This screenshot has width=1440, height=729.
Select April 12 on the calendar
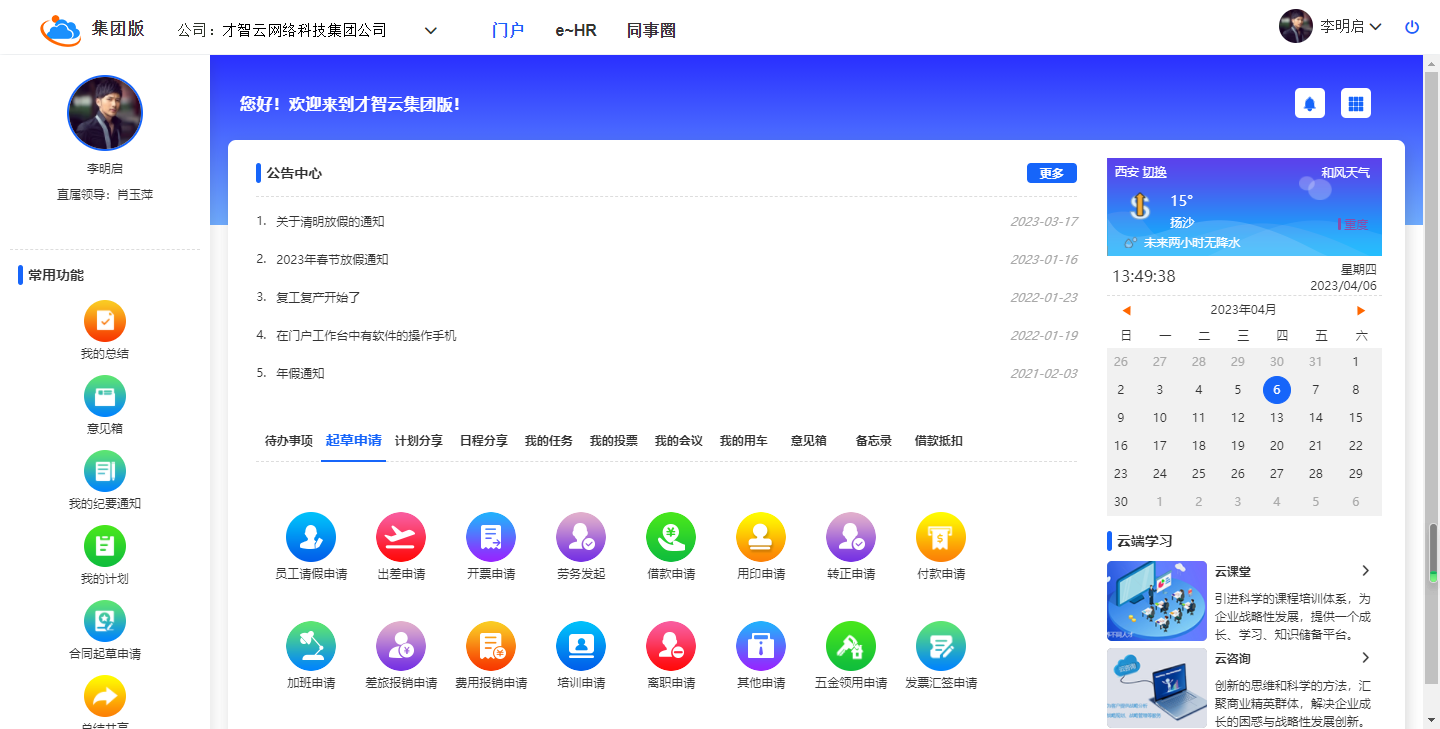coord(1237,417)
